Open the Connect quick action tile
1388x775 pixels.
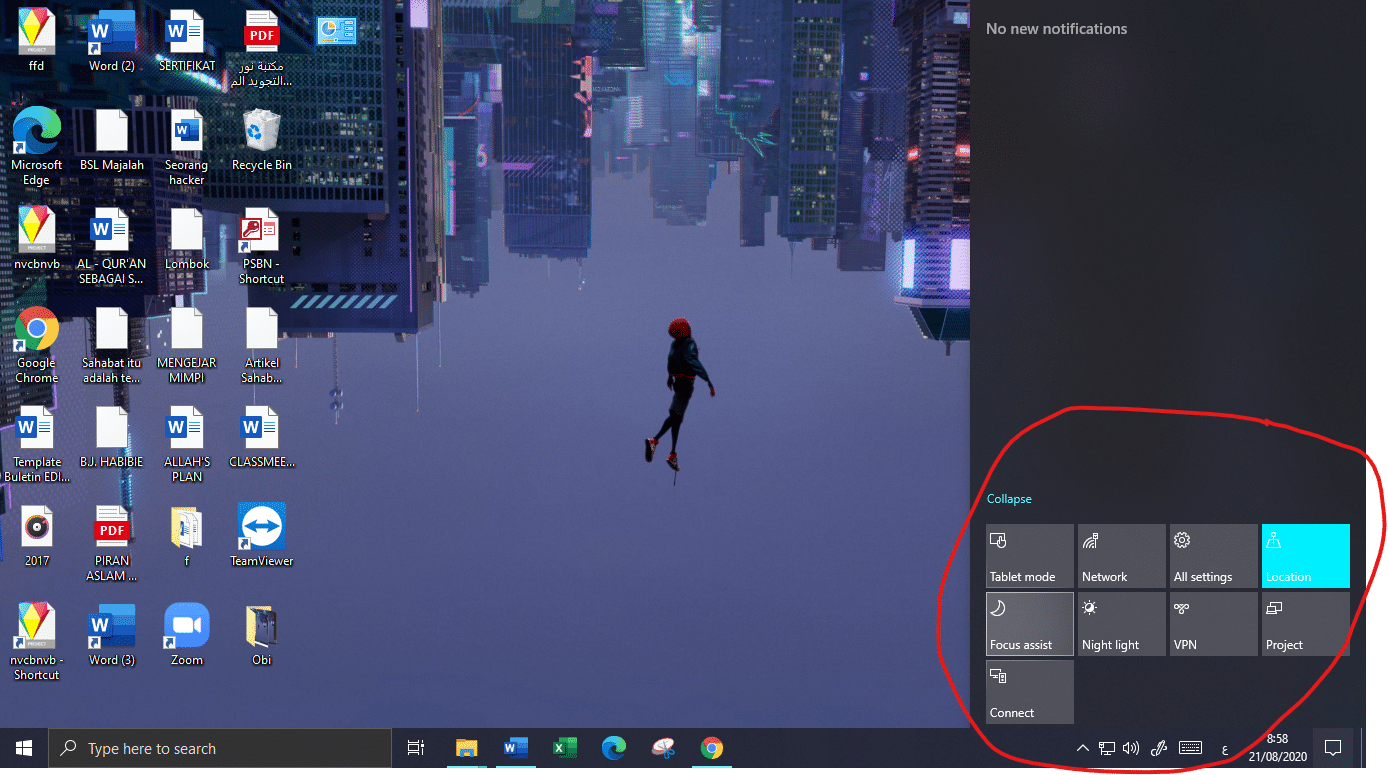pos(1030,692)
